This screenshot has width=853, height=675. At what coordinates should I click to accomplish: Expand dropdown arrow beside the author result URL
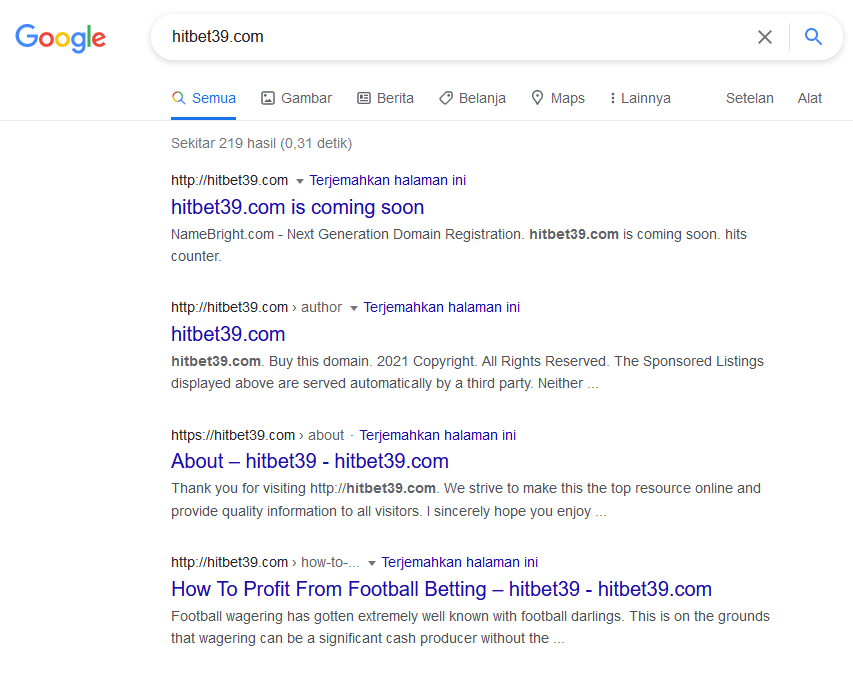point(354,308)
